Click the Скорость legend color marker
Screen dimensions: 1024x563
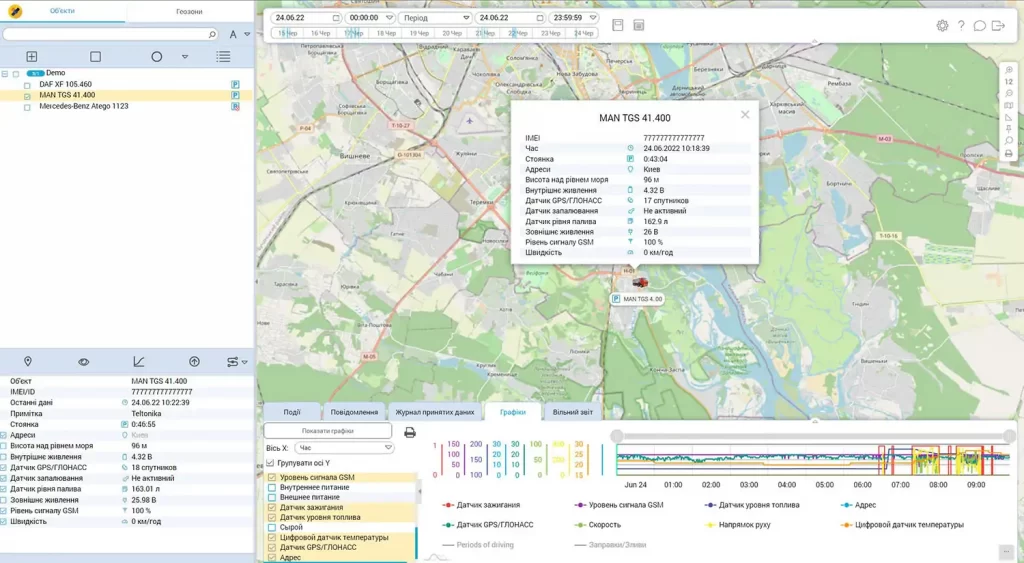click(579, 525)
